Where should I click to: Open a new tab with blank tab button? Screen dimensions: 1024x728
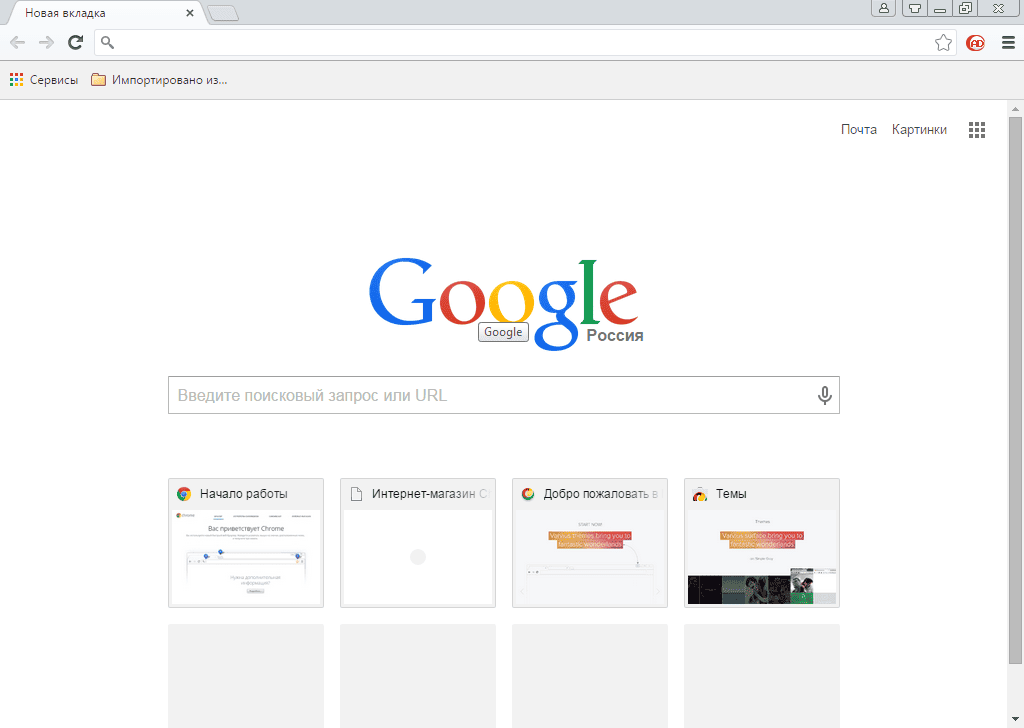(x=223, y=13)
